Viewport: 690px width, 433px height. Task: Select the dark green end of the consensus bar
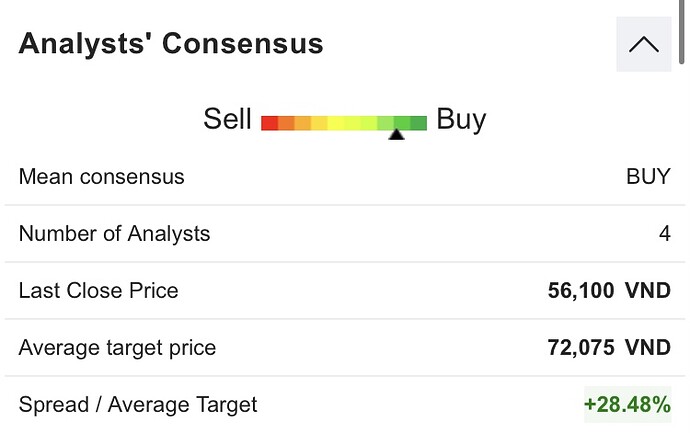[418, 123]
